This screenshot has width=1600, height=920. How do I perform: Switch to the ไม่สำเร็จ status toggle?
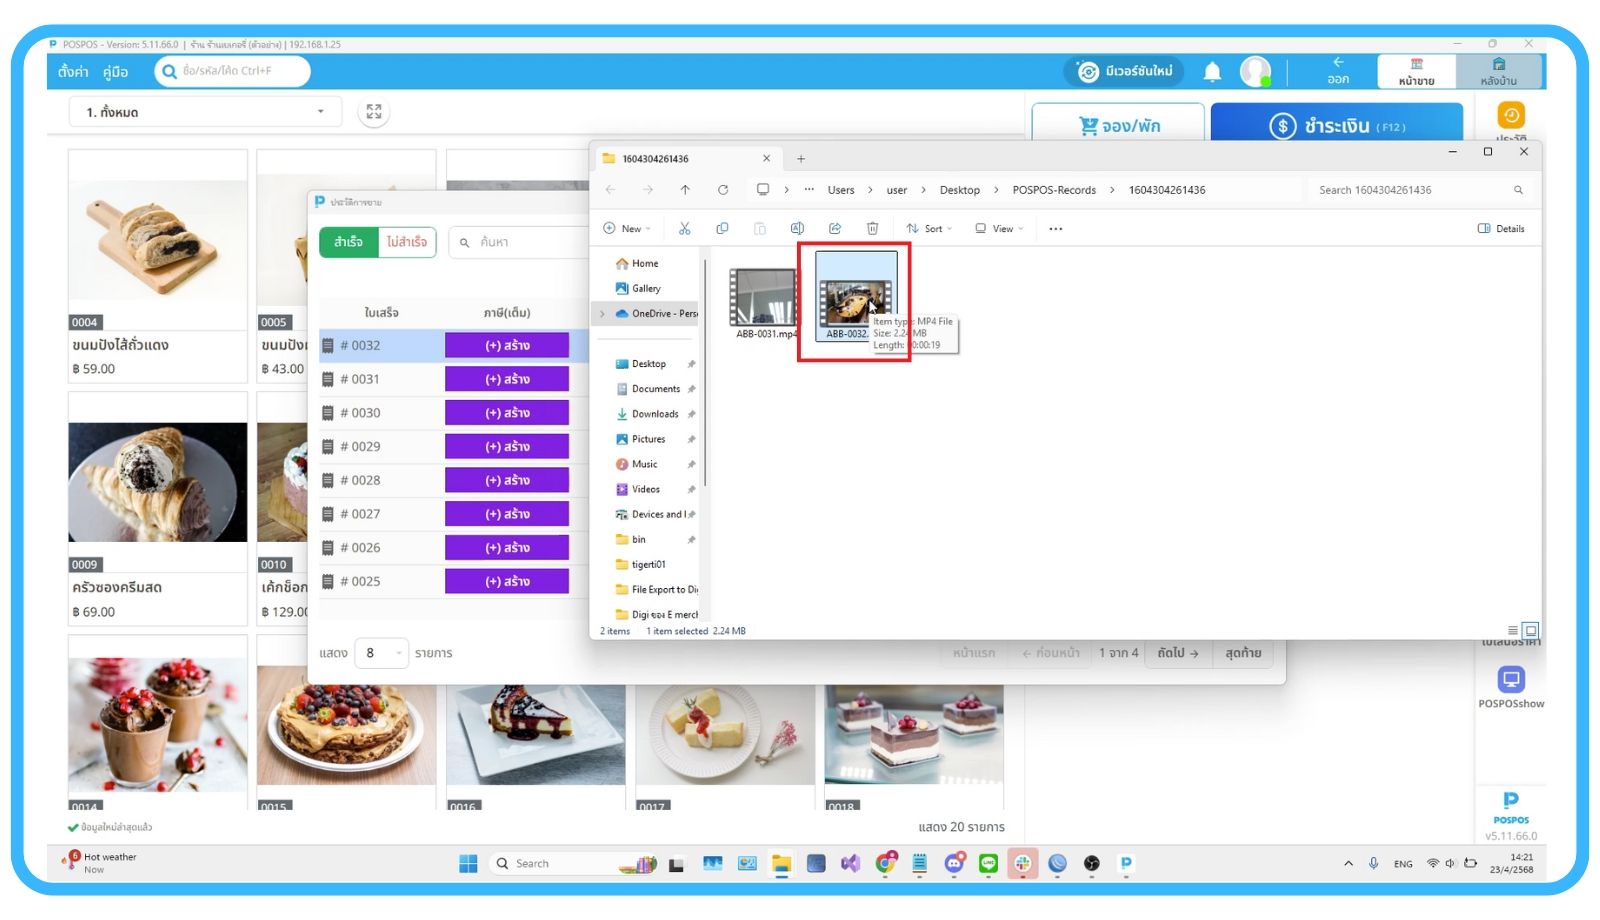[407, 242]
